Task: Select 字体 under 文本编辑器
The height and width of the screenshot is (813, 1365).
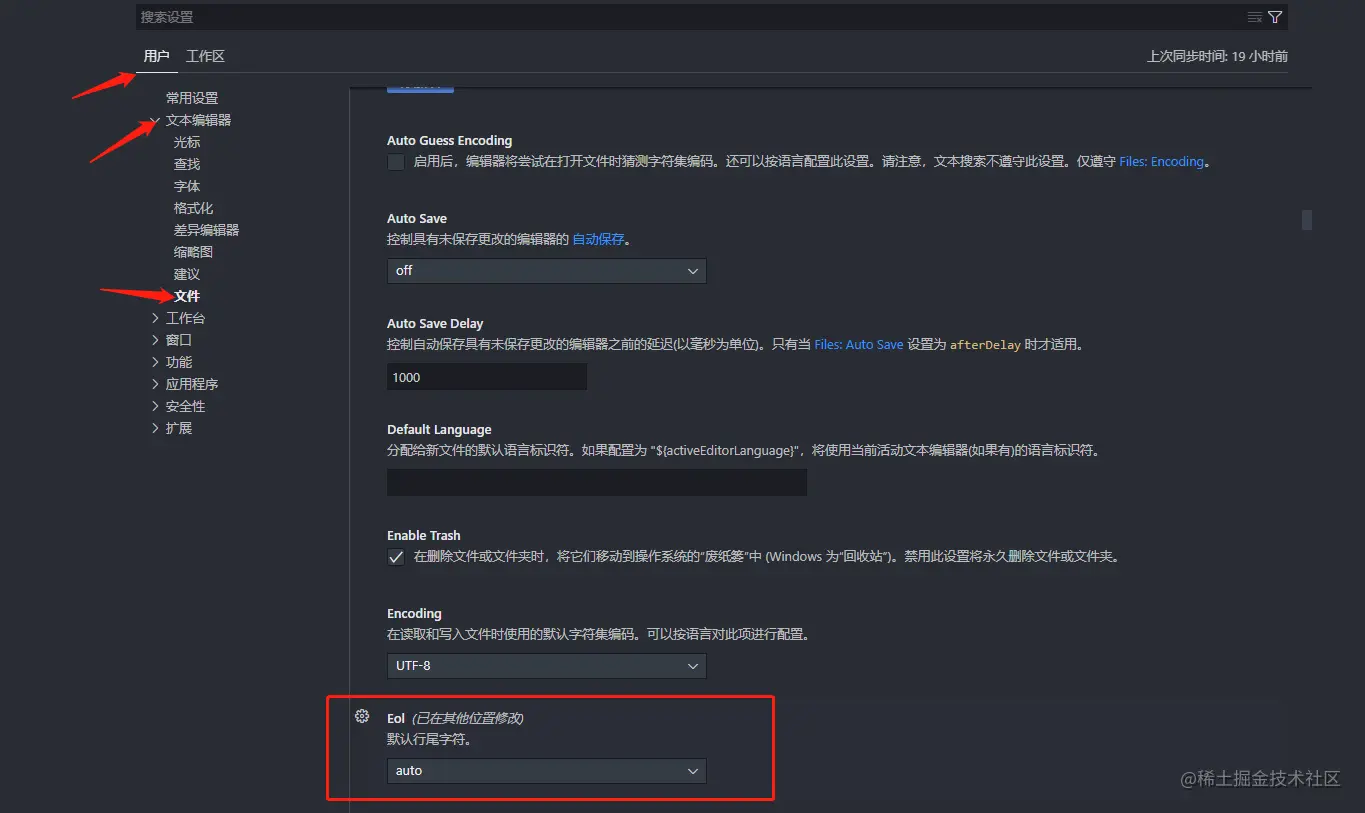Action: coord(187,186)
